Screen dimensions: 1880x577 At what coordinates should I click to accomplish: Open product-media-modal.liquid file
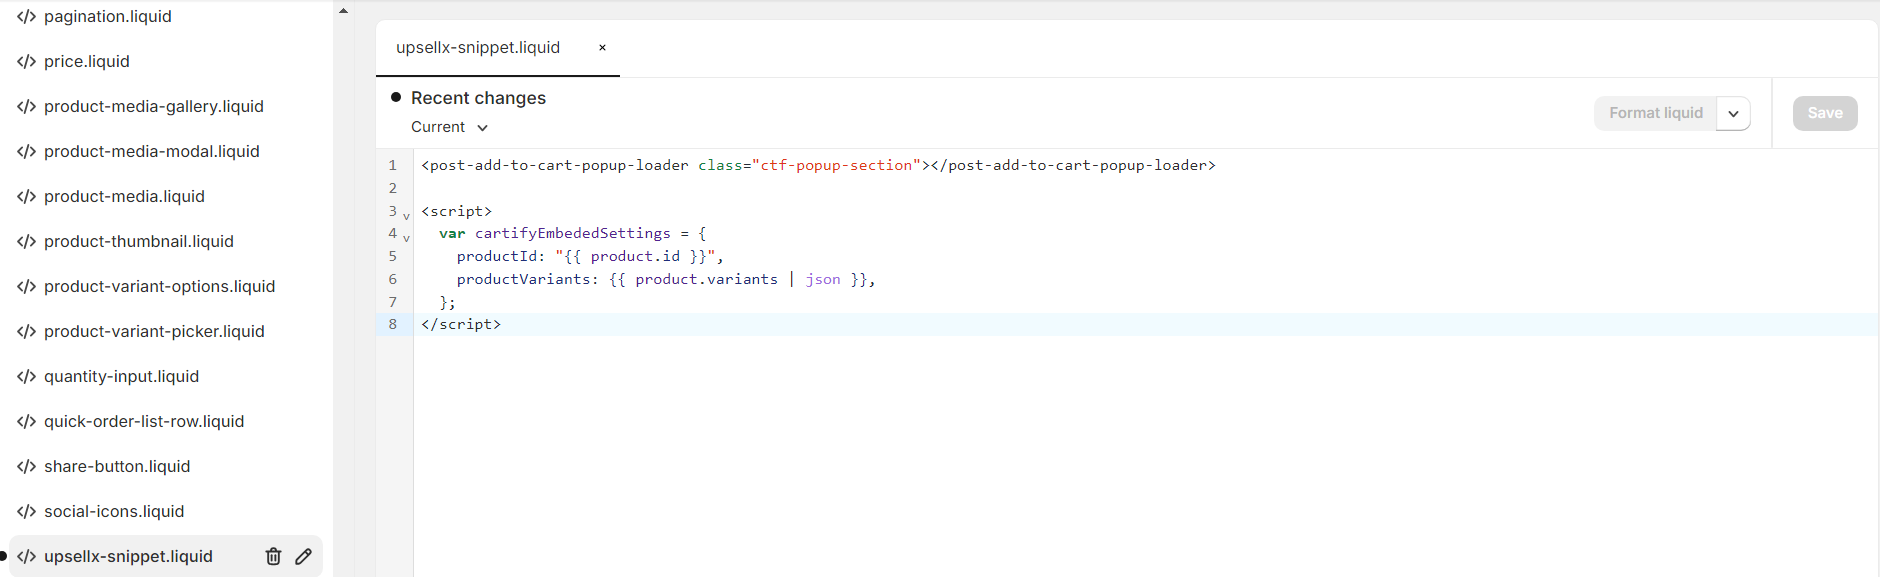[x=152, y=151]
